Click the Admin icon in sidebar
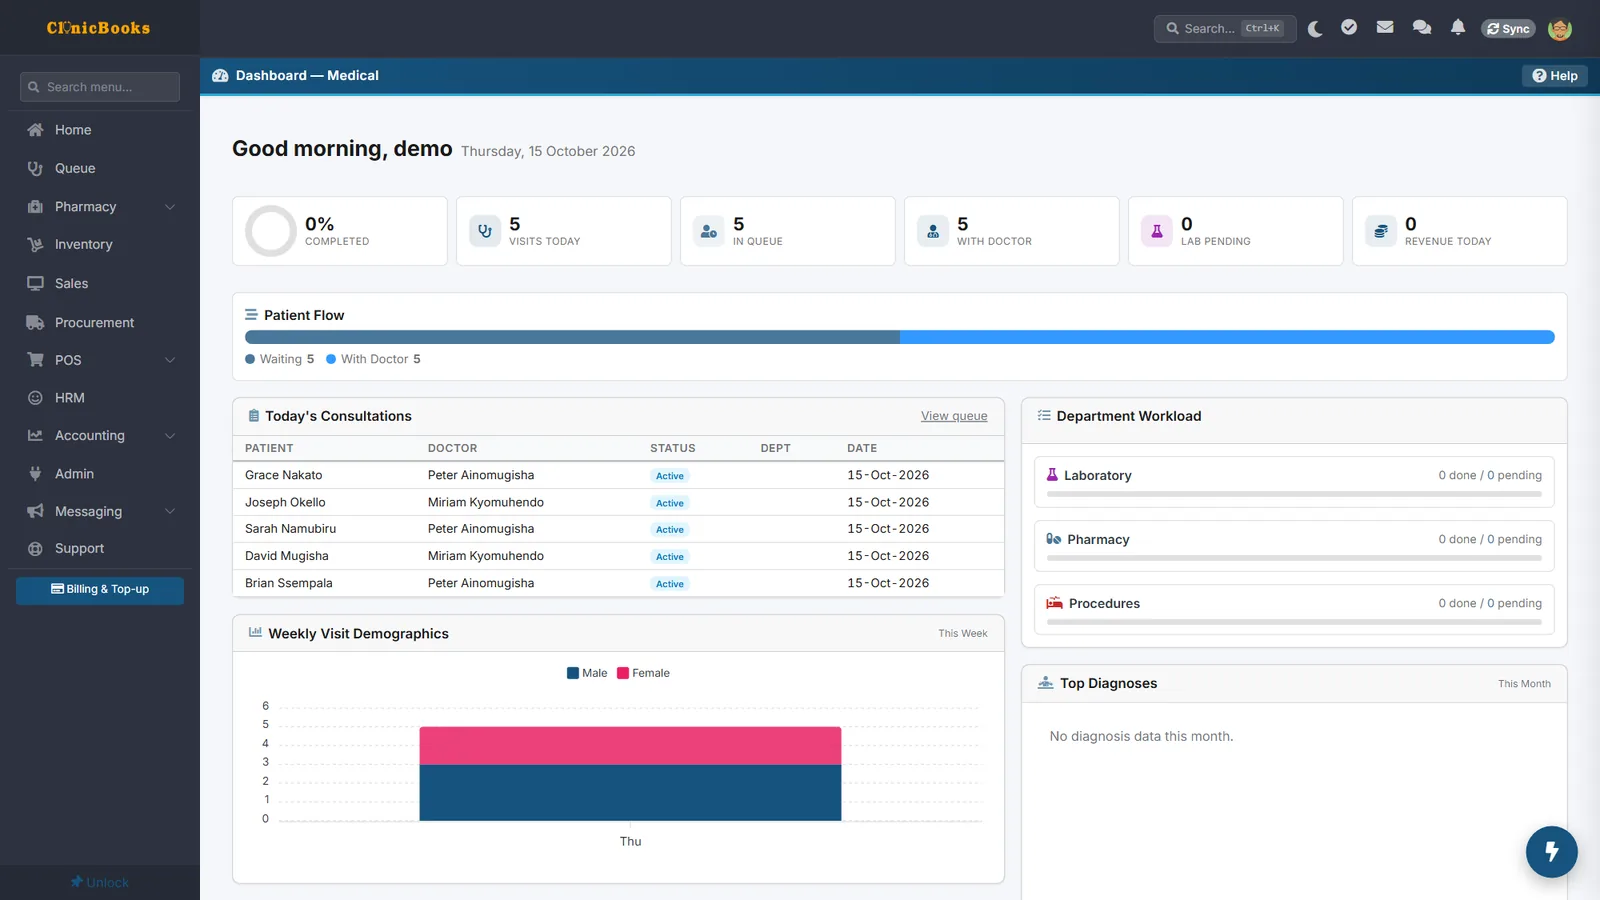1600x900 pixels. click(x=35, y=474)
